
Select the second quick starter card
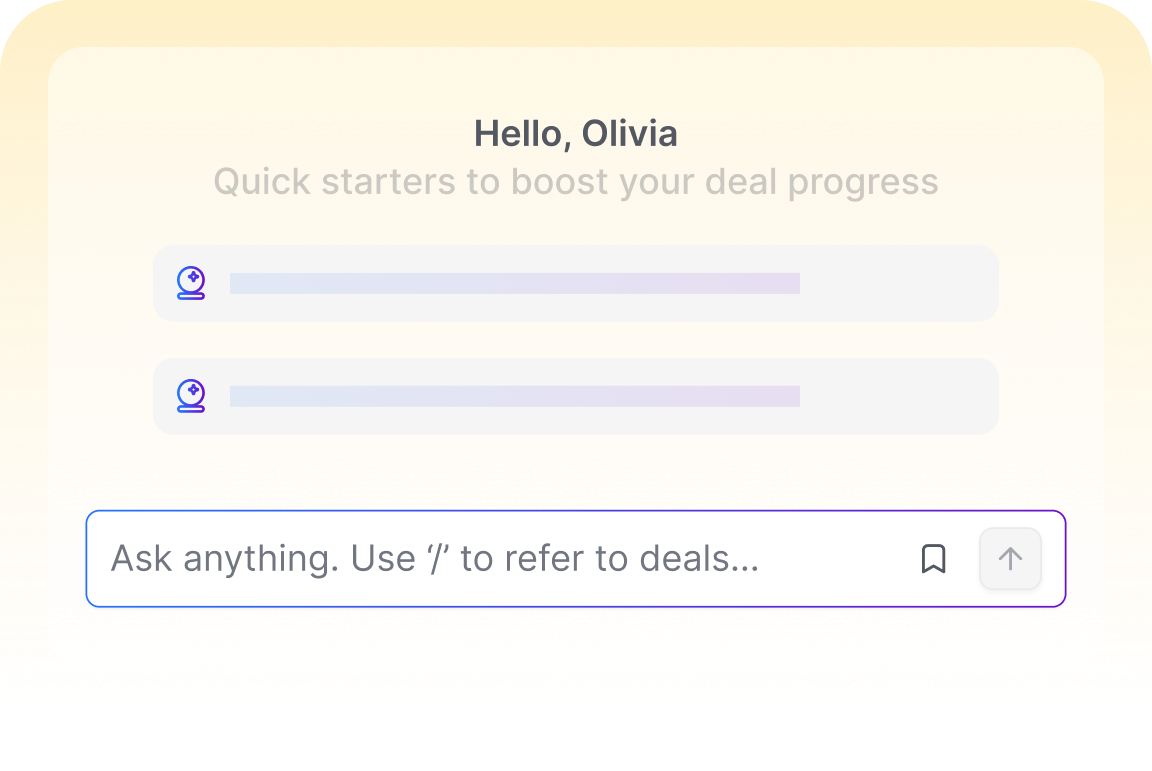point(575,396)
